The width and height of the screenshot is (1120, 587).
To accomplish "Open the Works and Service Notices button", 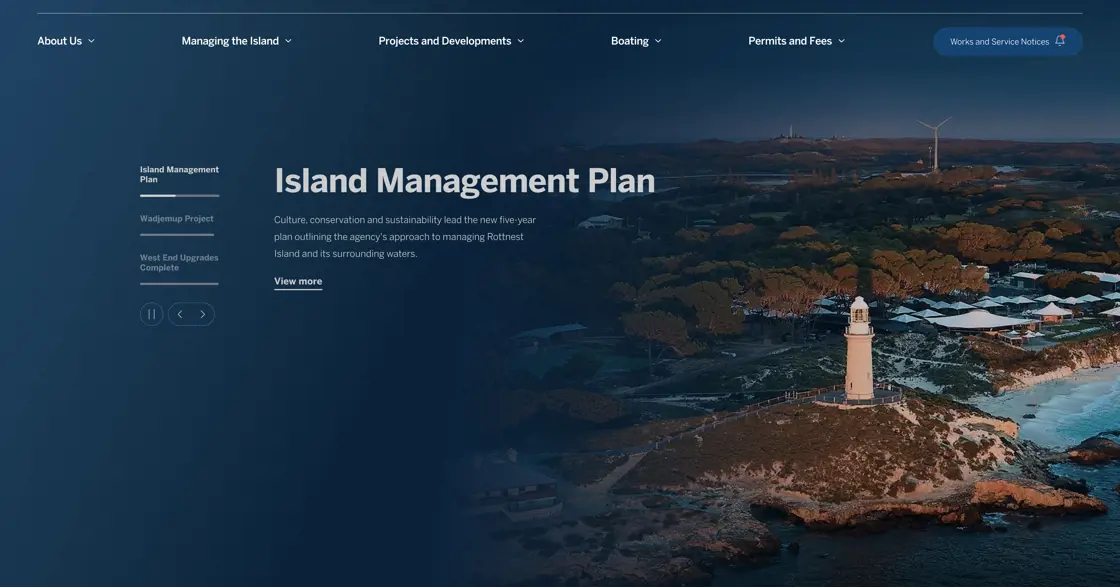I will click(999, 42).
